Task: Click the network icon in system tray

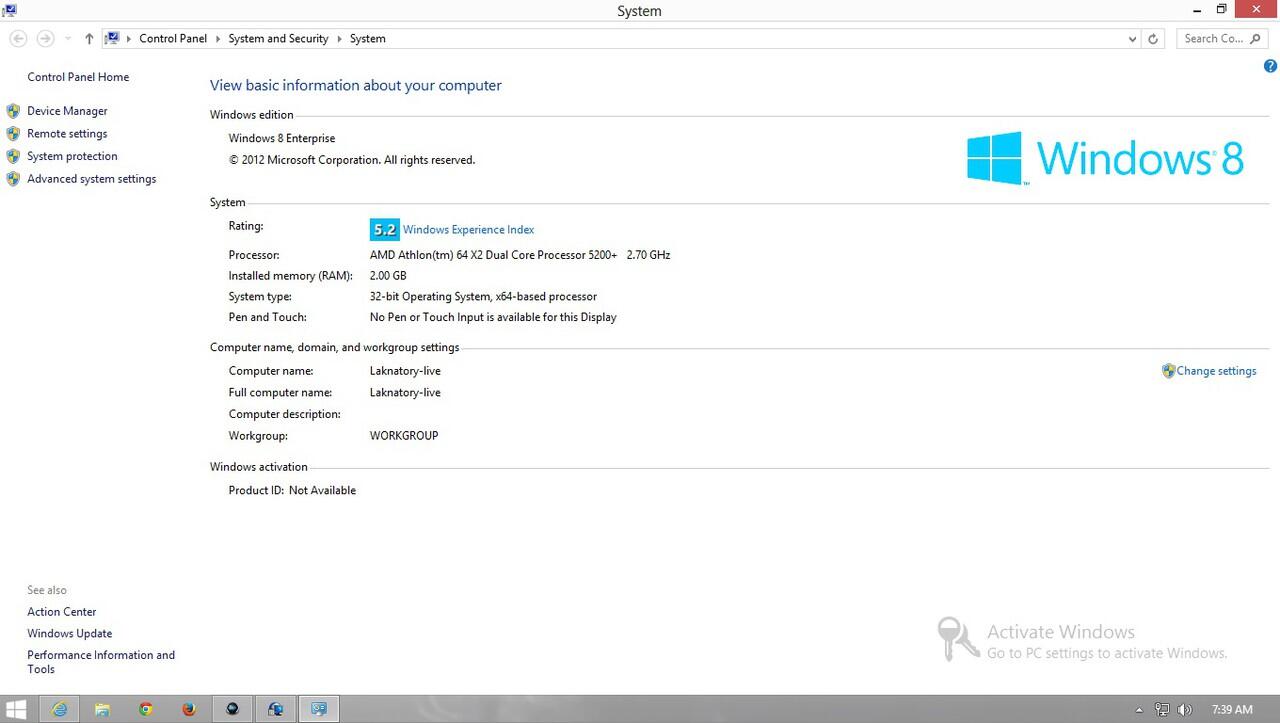Action: (1162, 710)
